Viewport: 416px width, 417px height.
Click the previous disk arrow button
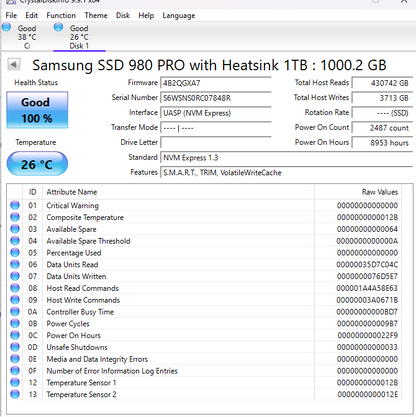pyautogui.click(x=14, y=64)
